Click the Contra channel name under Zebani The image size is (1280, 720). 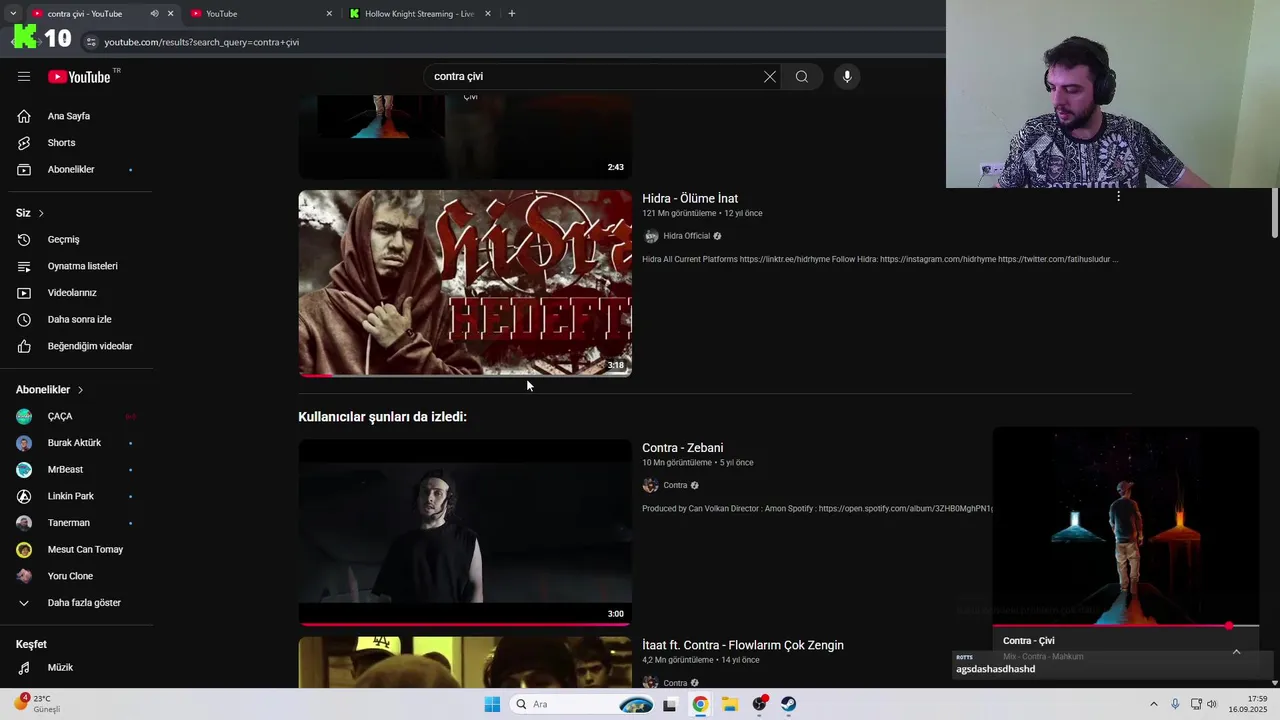[x=675, y=485]
